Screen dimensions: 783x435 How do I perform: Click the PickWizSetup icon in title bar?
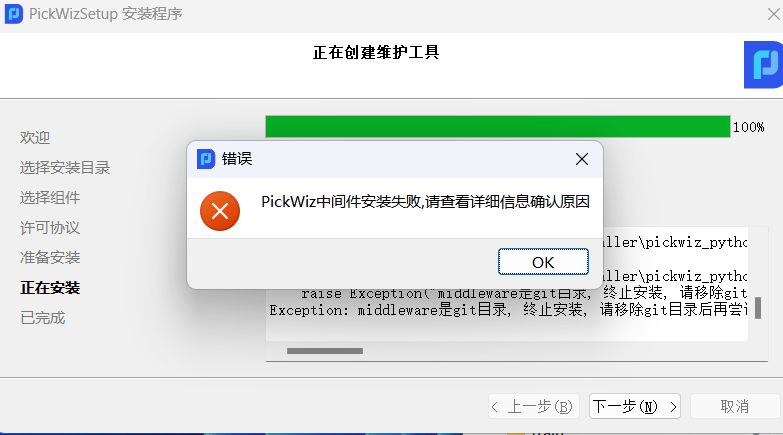[x=13, y=13]
